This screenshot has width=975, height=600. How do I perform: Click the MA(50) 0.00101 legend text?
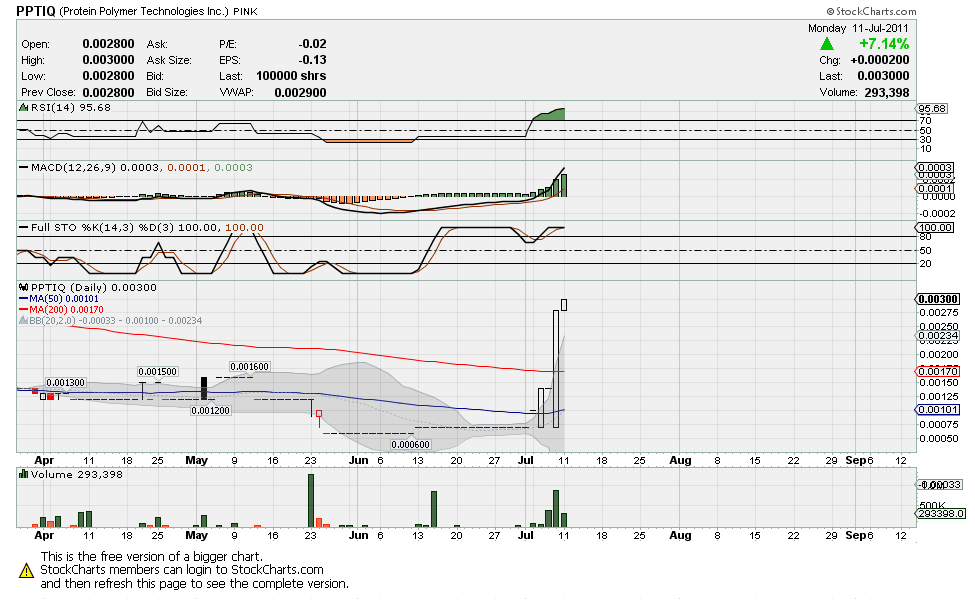[x=64, y=299]
